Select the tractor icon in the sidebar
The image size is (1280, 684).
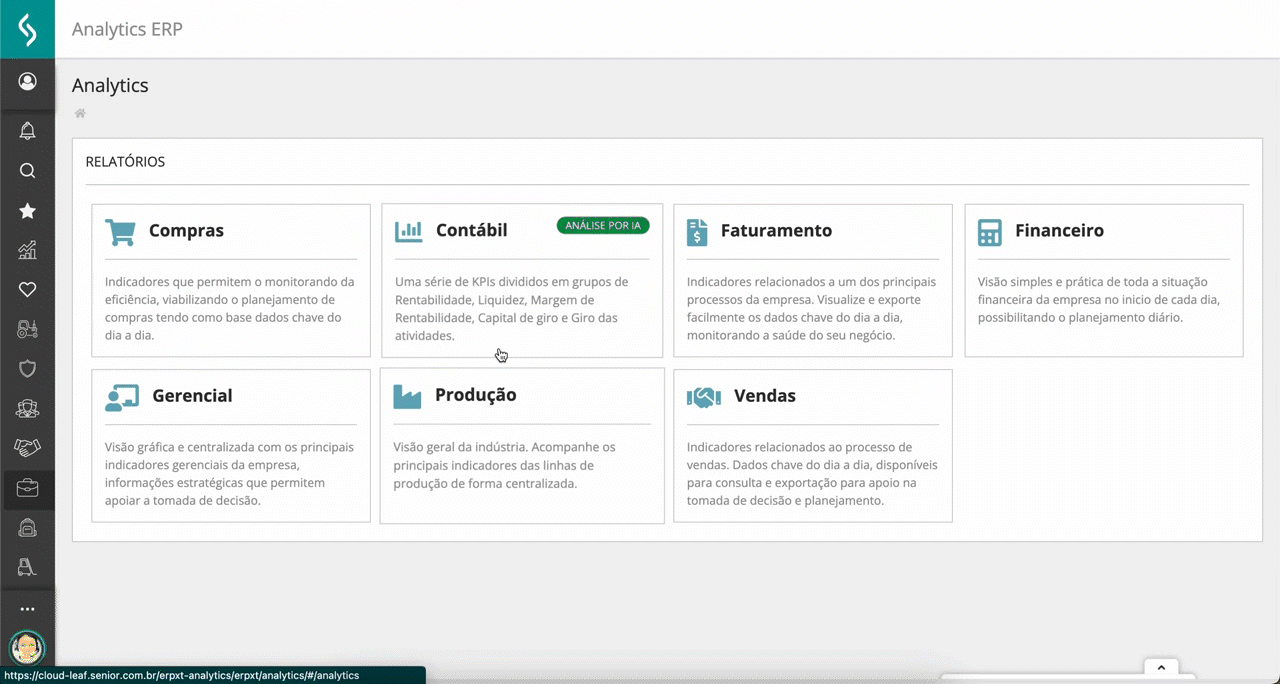click(x=27, y=329)
